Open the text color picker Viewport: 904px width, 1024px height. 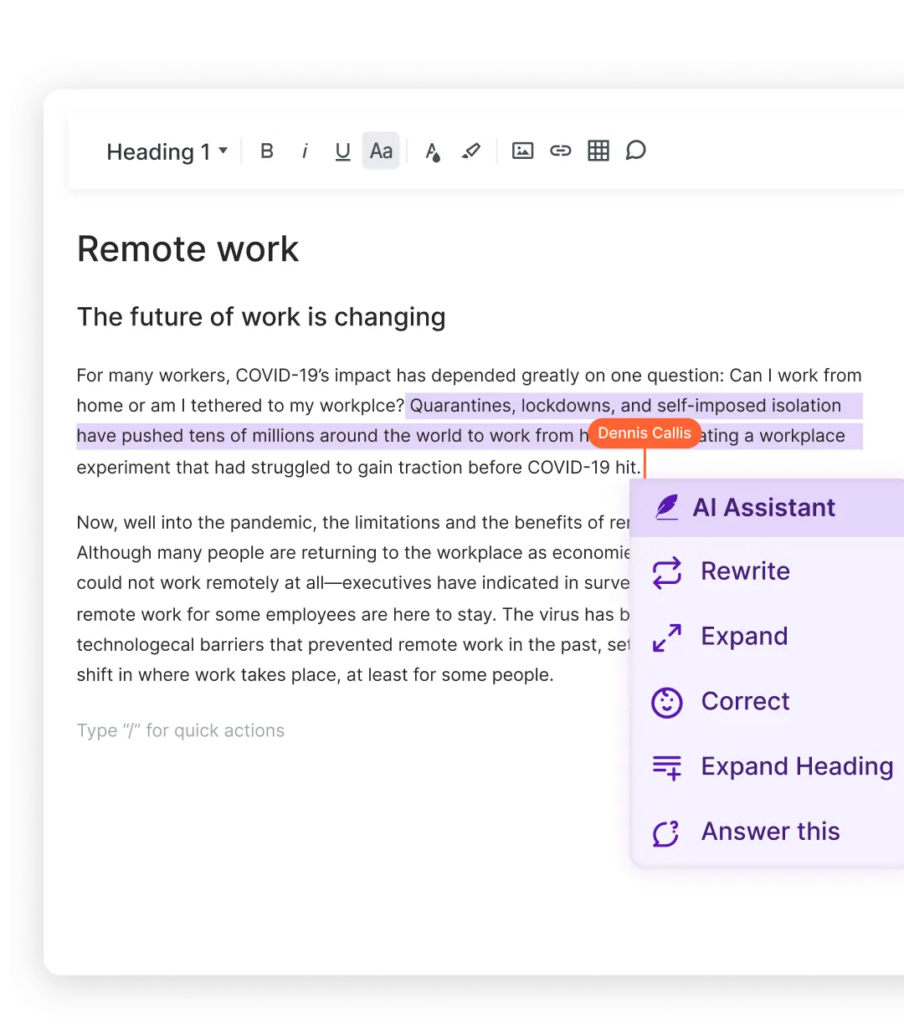[432, 151]
